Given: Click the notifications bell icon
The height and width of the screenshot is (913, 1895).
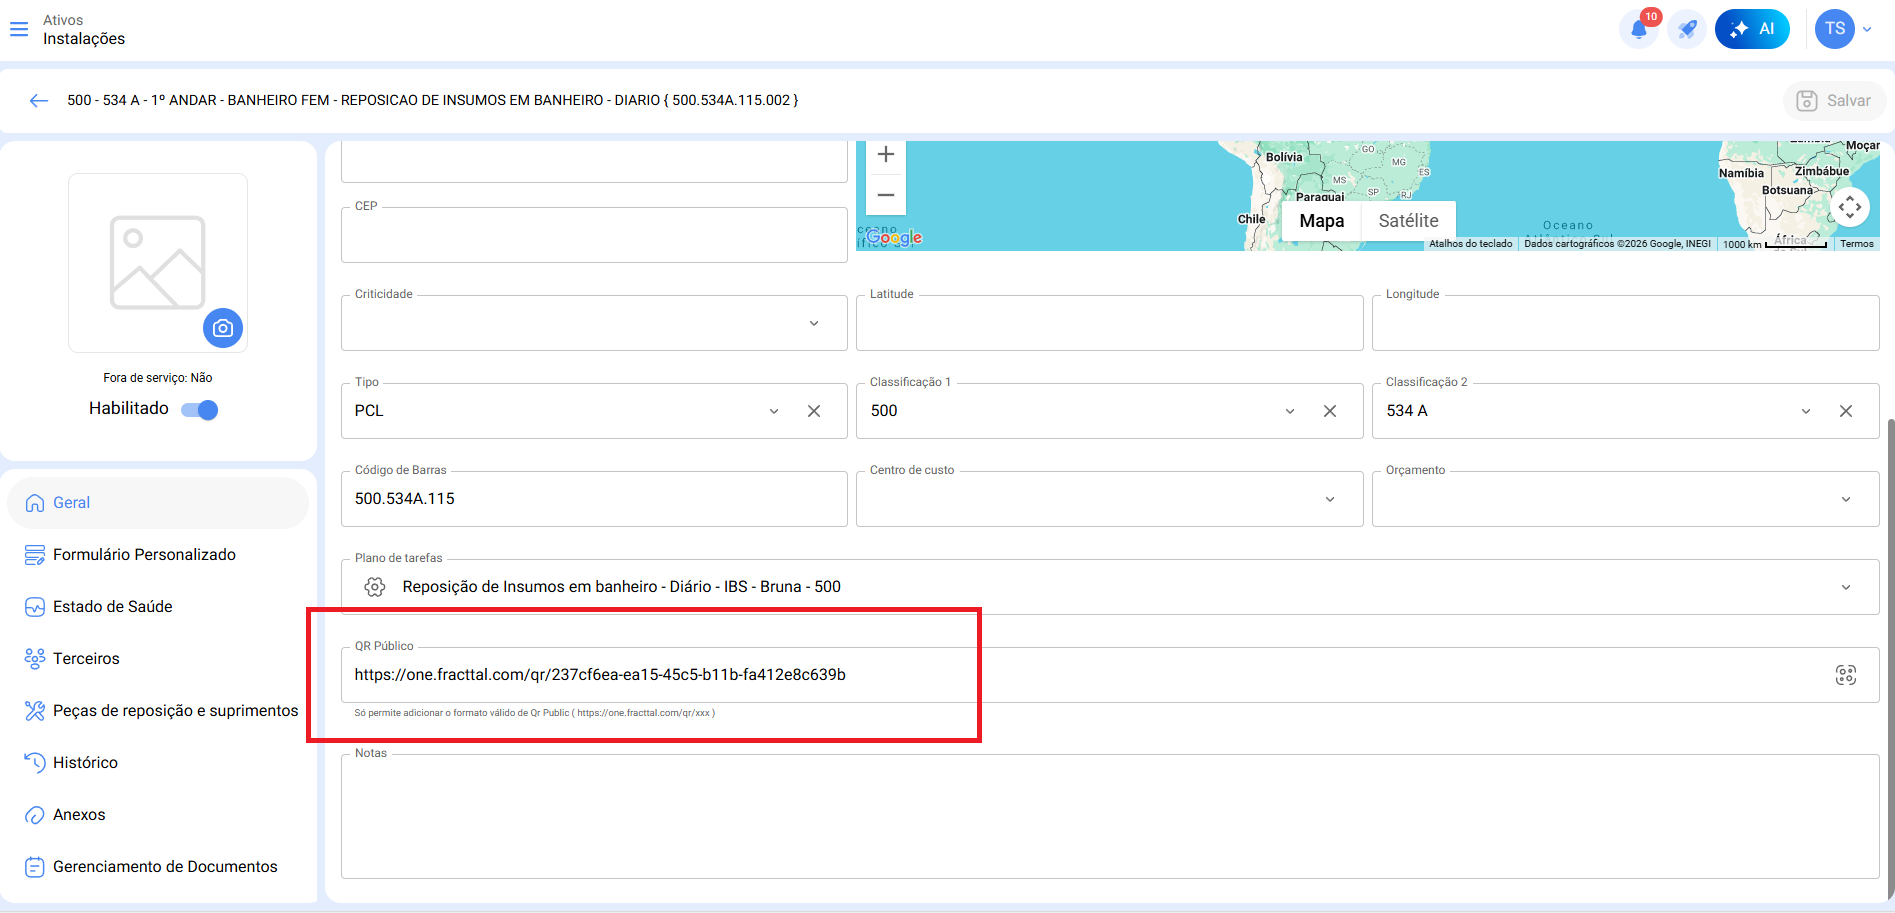Looking at the screenshot, I should [1638, 29].
